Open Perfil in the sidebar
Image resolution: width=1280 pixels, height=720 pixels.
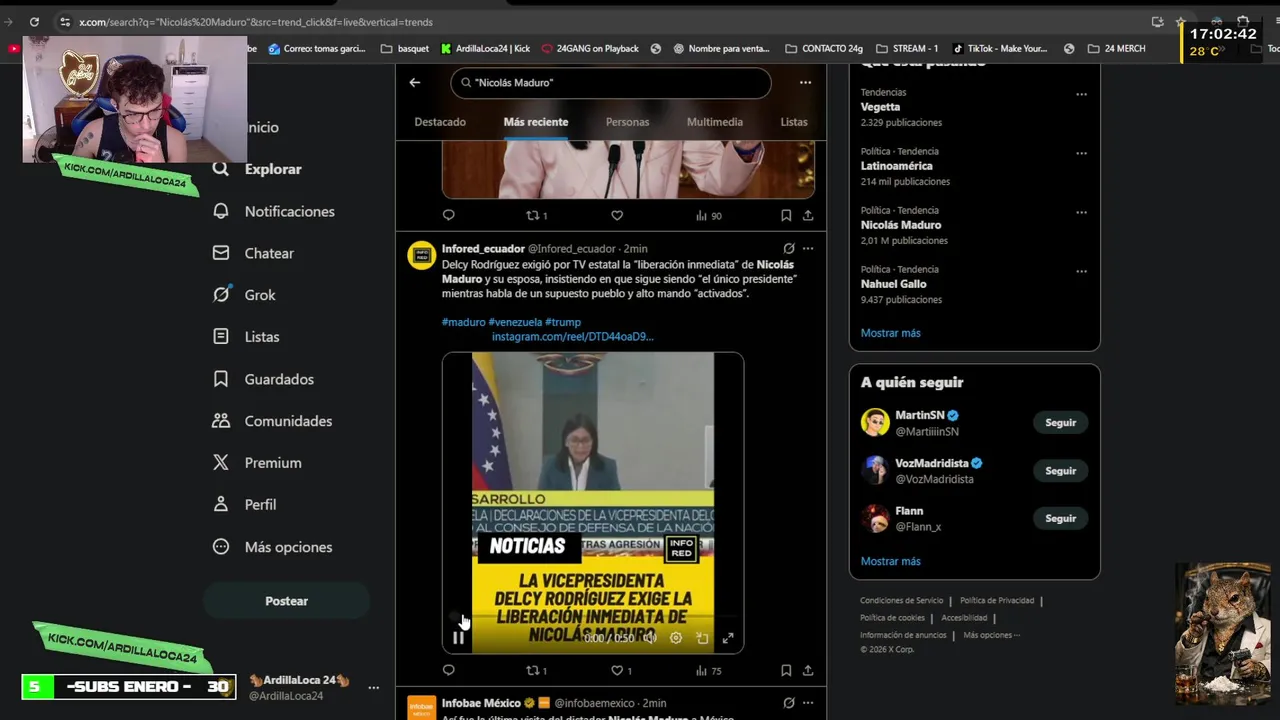point(244,505)
